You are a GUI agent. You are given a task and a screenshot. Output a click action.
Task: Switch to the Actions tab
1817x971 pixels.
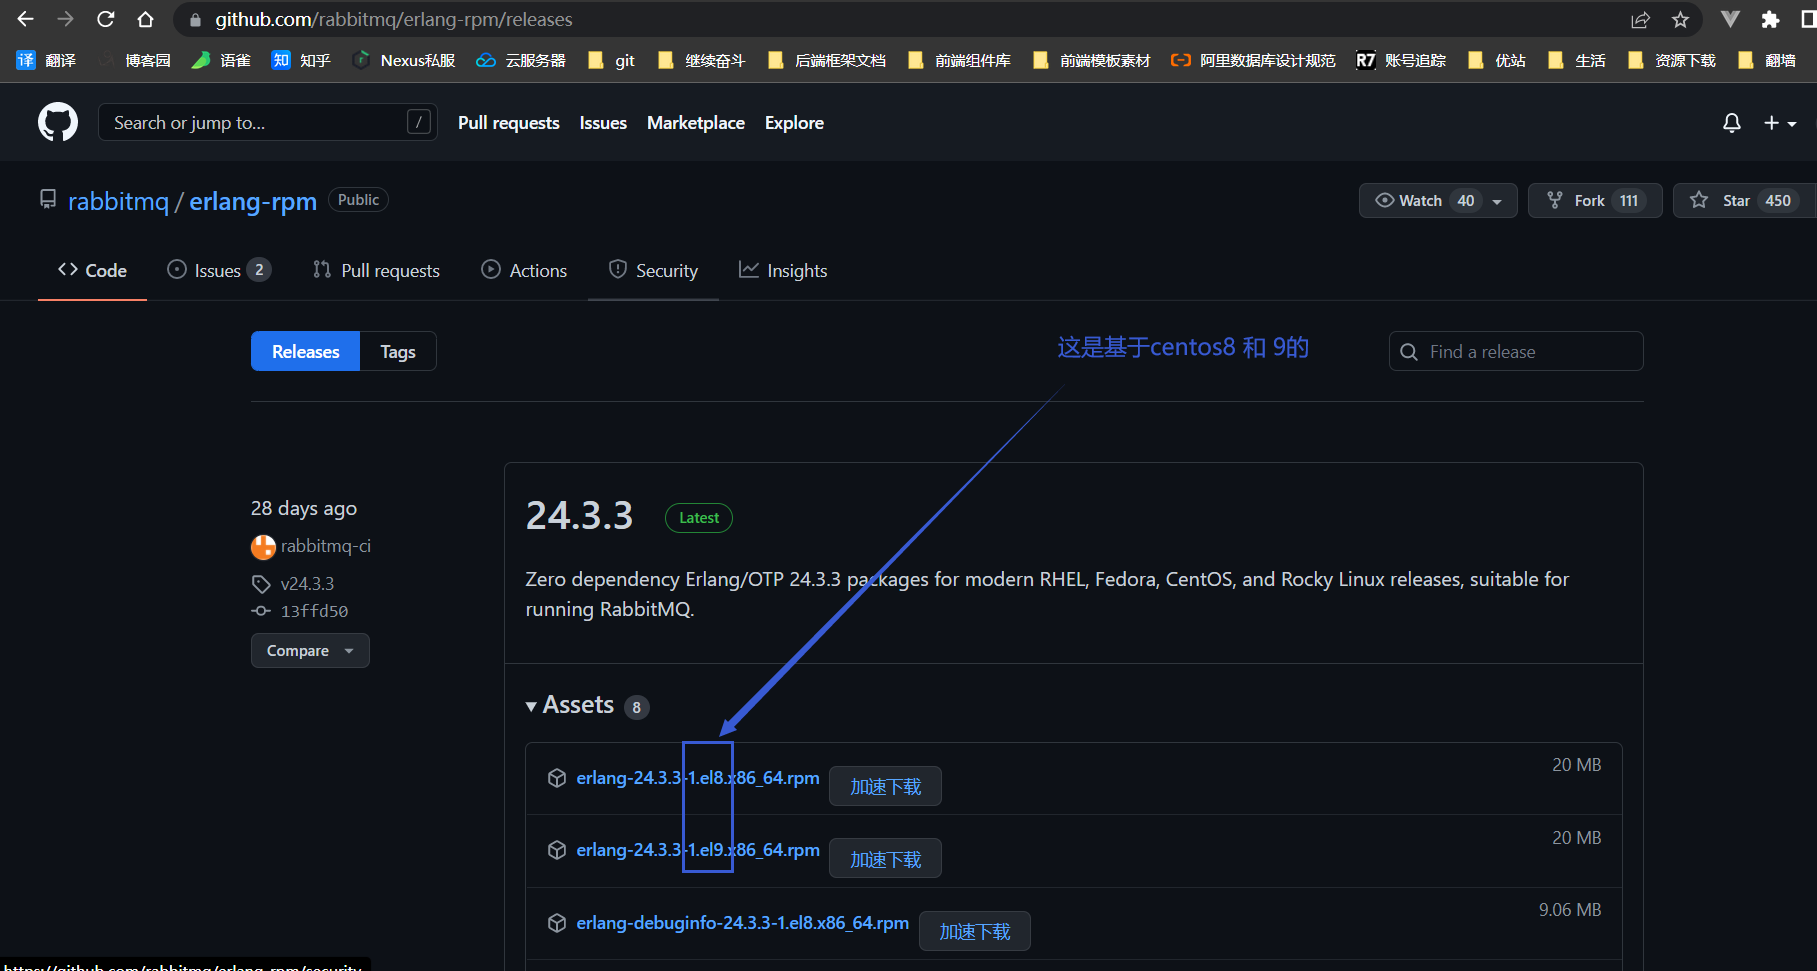click(x=524, y=270)
